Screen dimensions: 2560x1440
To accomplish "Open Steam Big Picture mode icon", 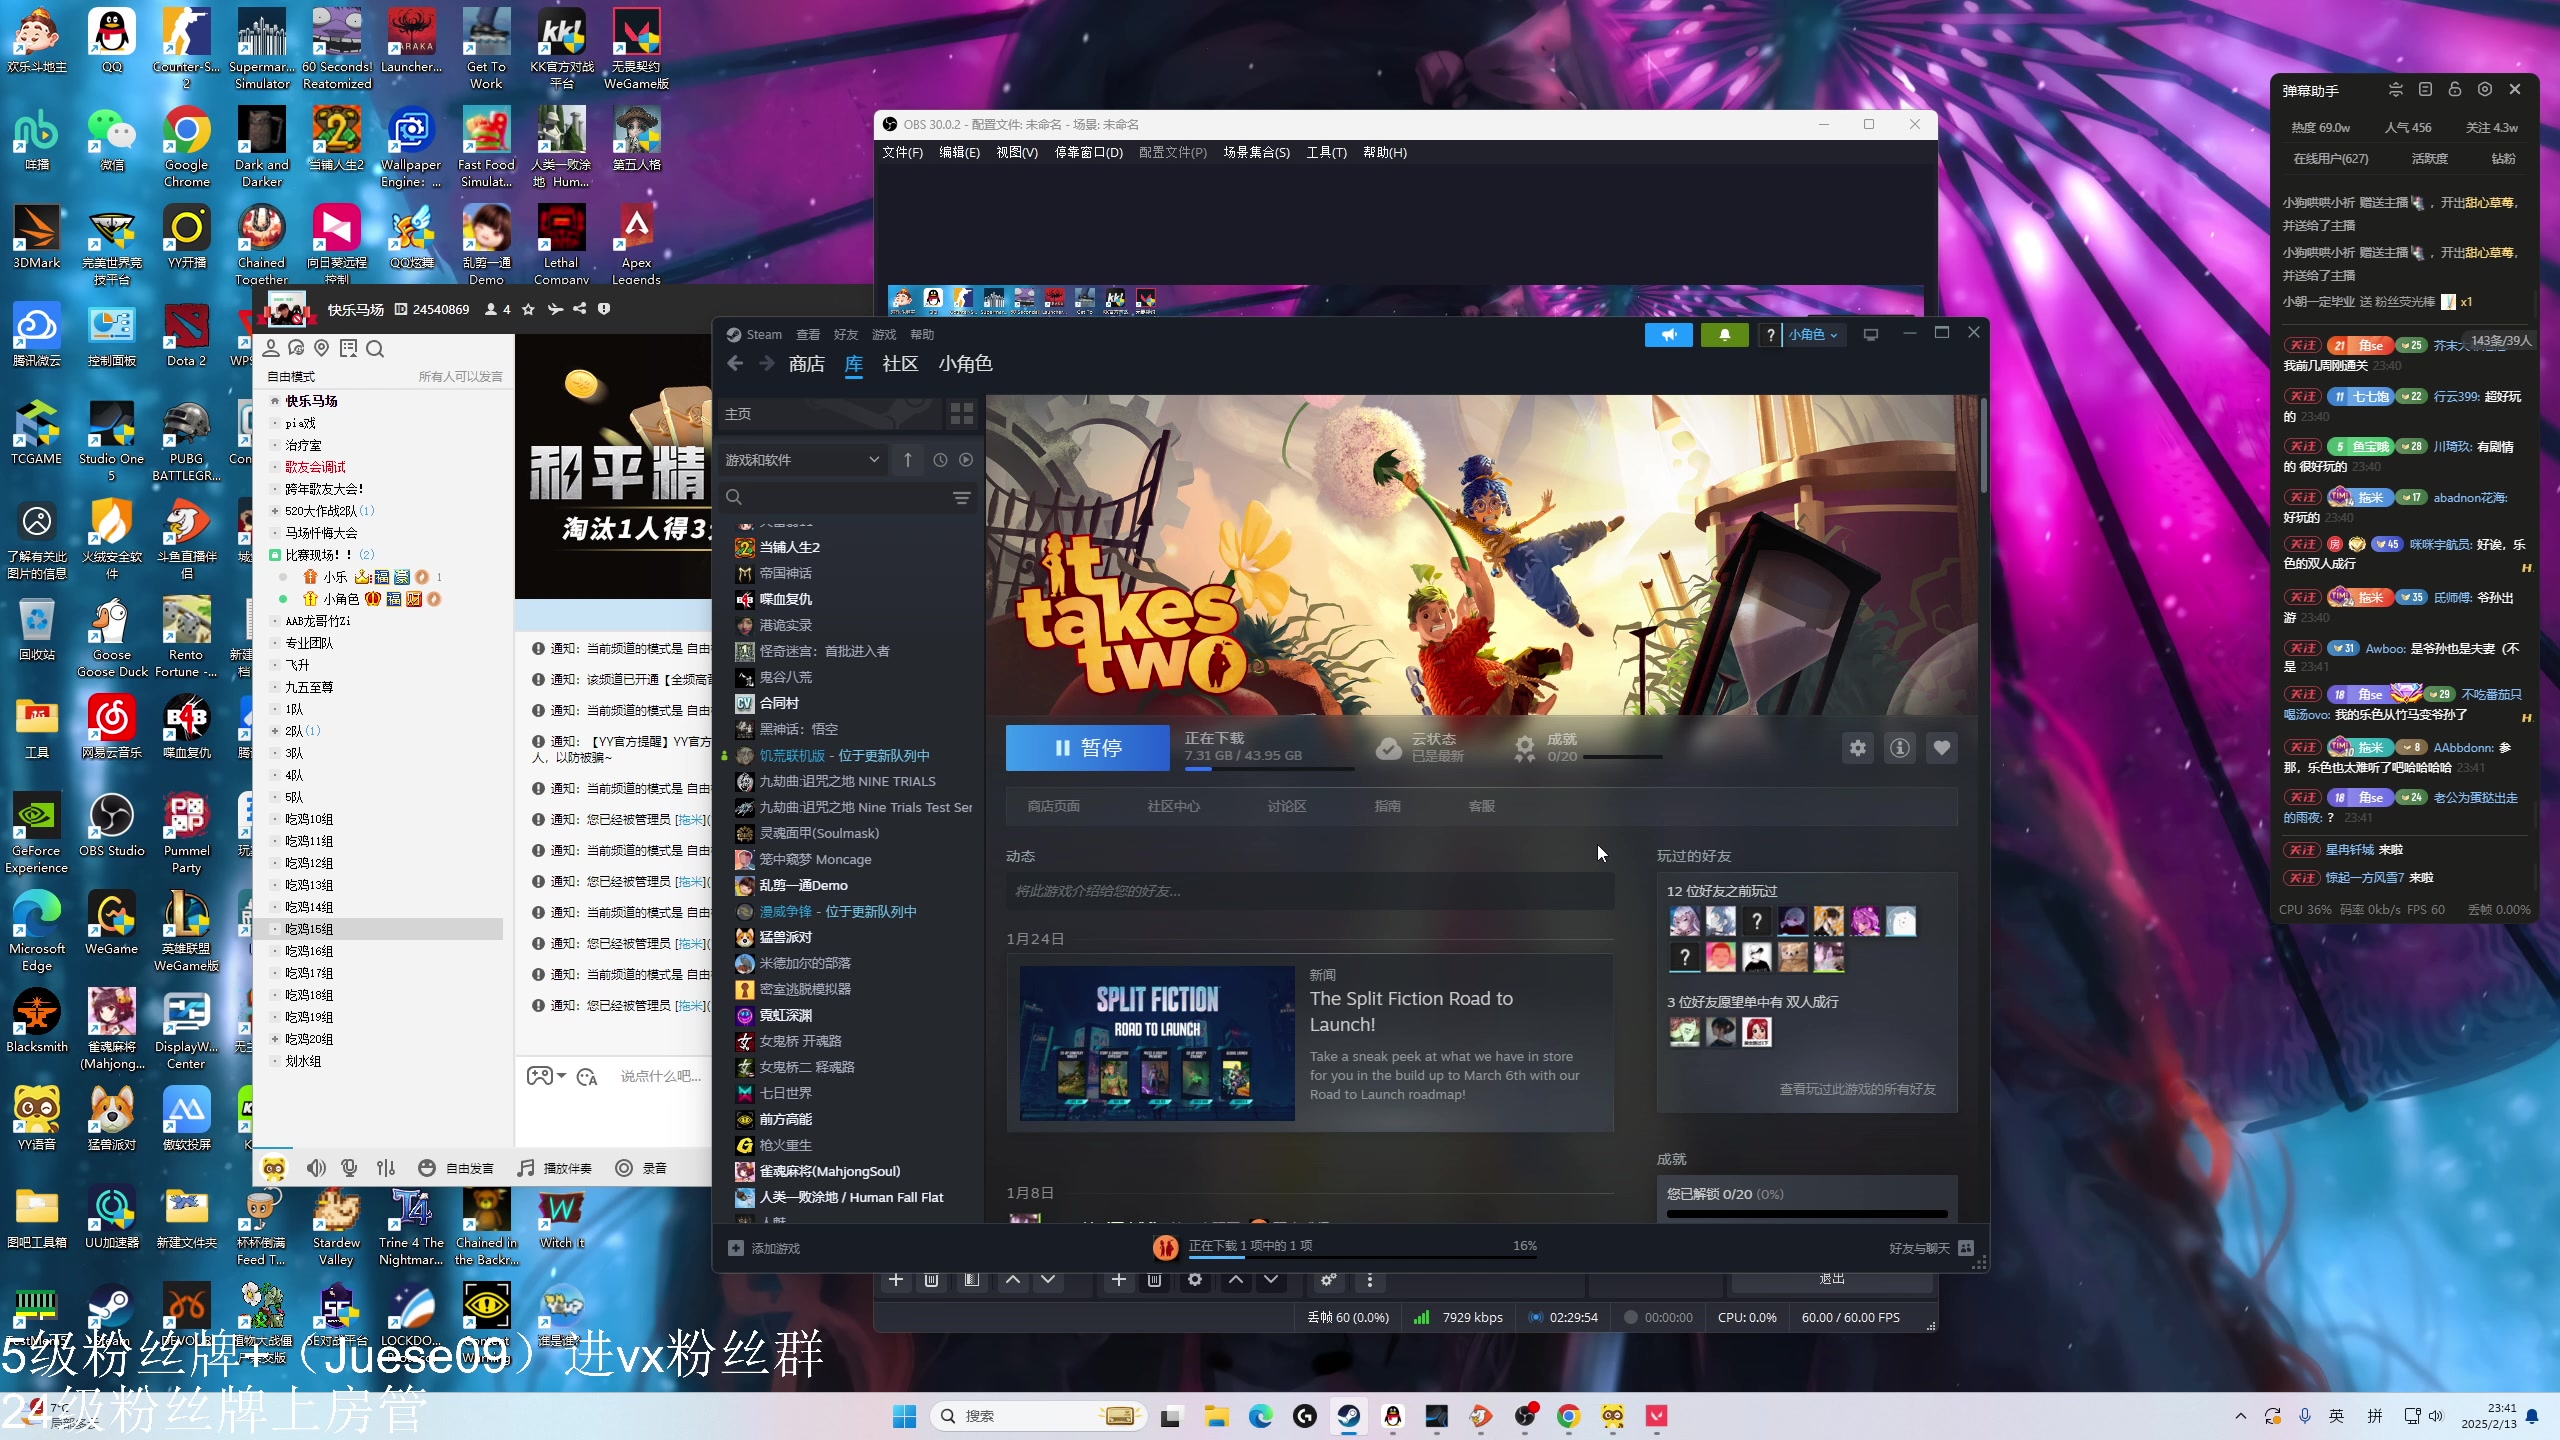I will [x=1871, y=335].
